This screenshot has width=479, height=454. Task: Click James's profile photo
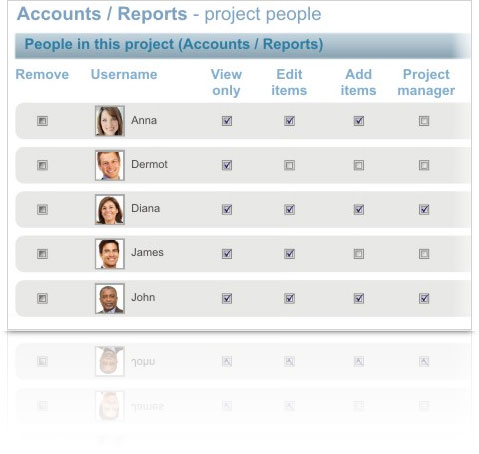(110, 254)
